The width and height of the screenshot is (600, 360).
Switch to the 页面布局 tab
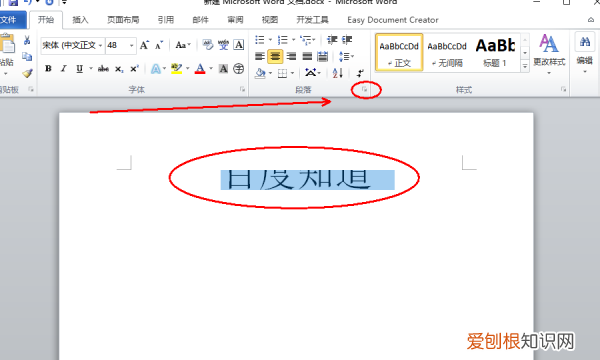point(123,20)
